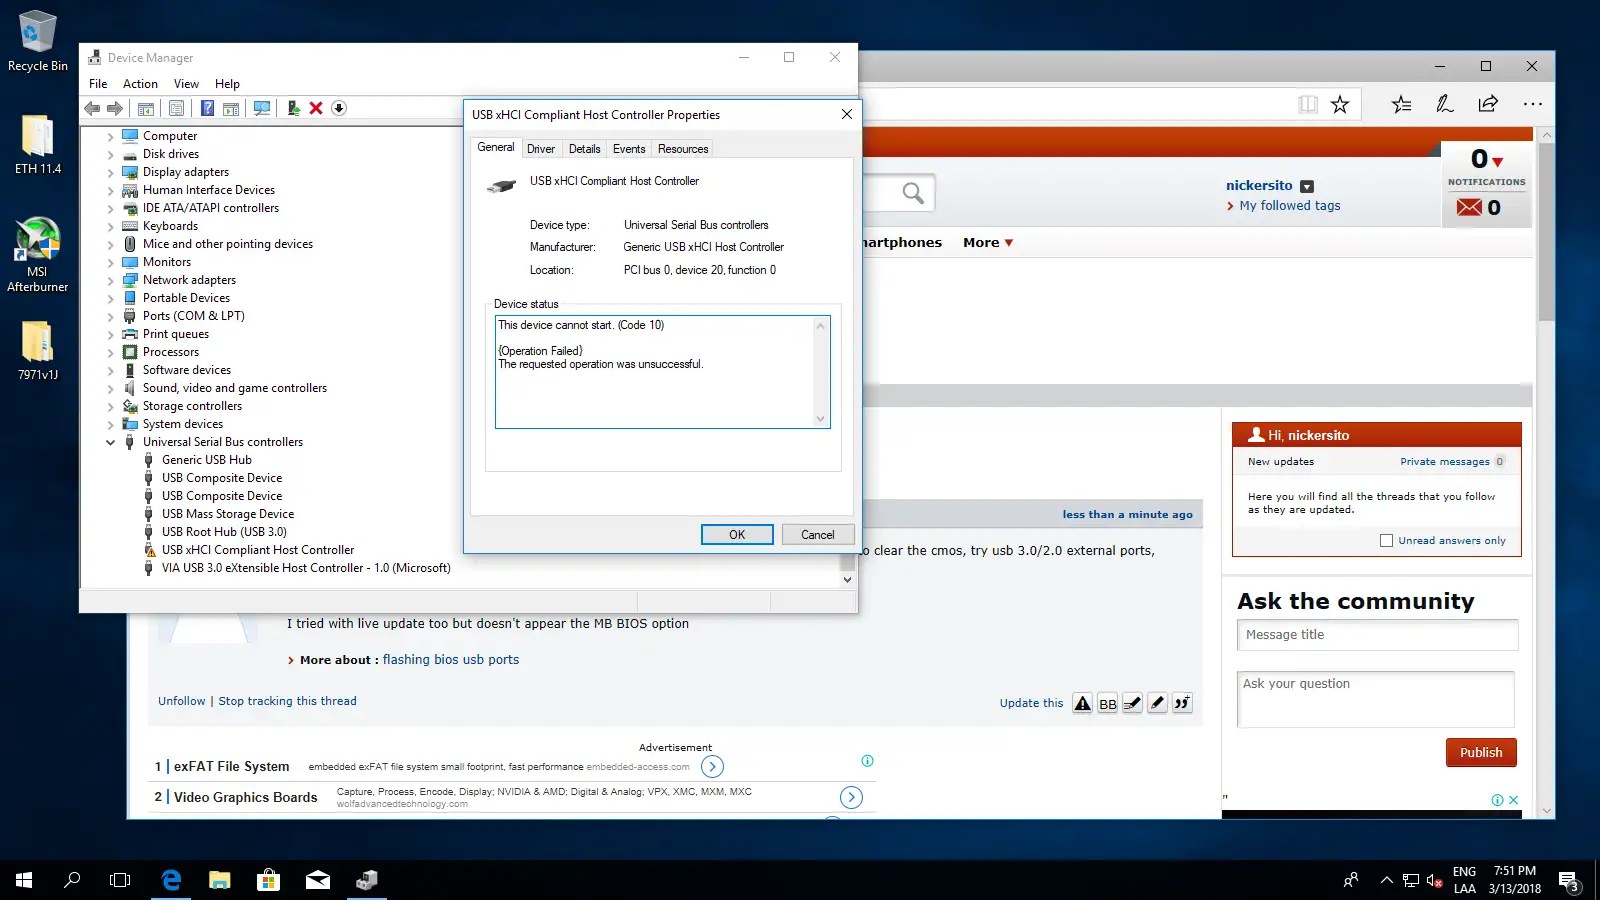This screenshot has height=900, width=1600.
Task: Expand the System devices node
Action: pos(111,424)
